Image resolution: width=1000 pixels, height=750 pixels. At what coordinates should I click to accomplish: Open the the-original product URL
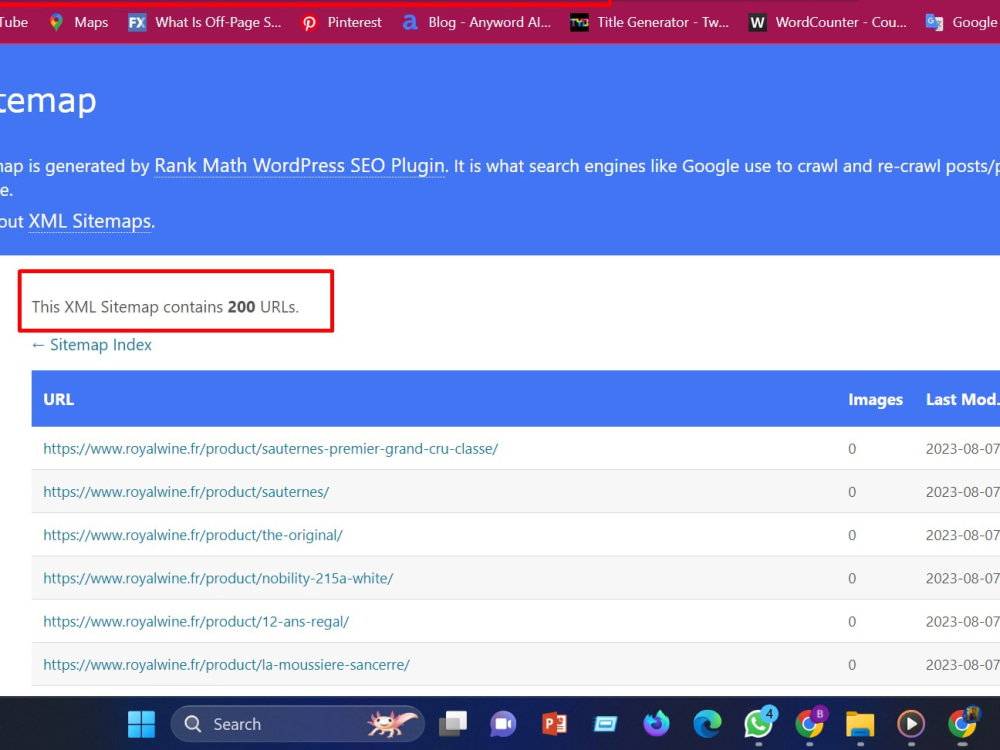pyautogui.click(x=193, y=535)
